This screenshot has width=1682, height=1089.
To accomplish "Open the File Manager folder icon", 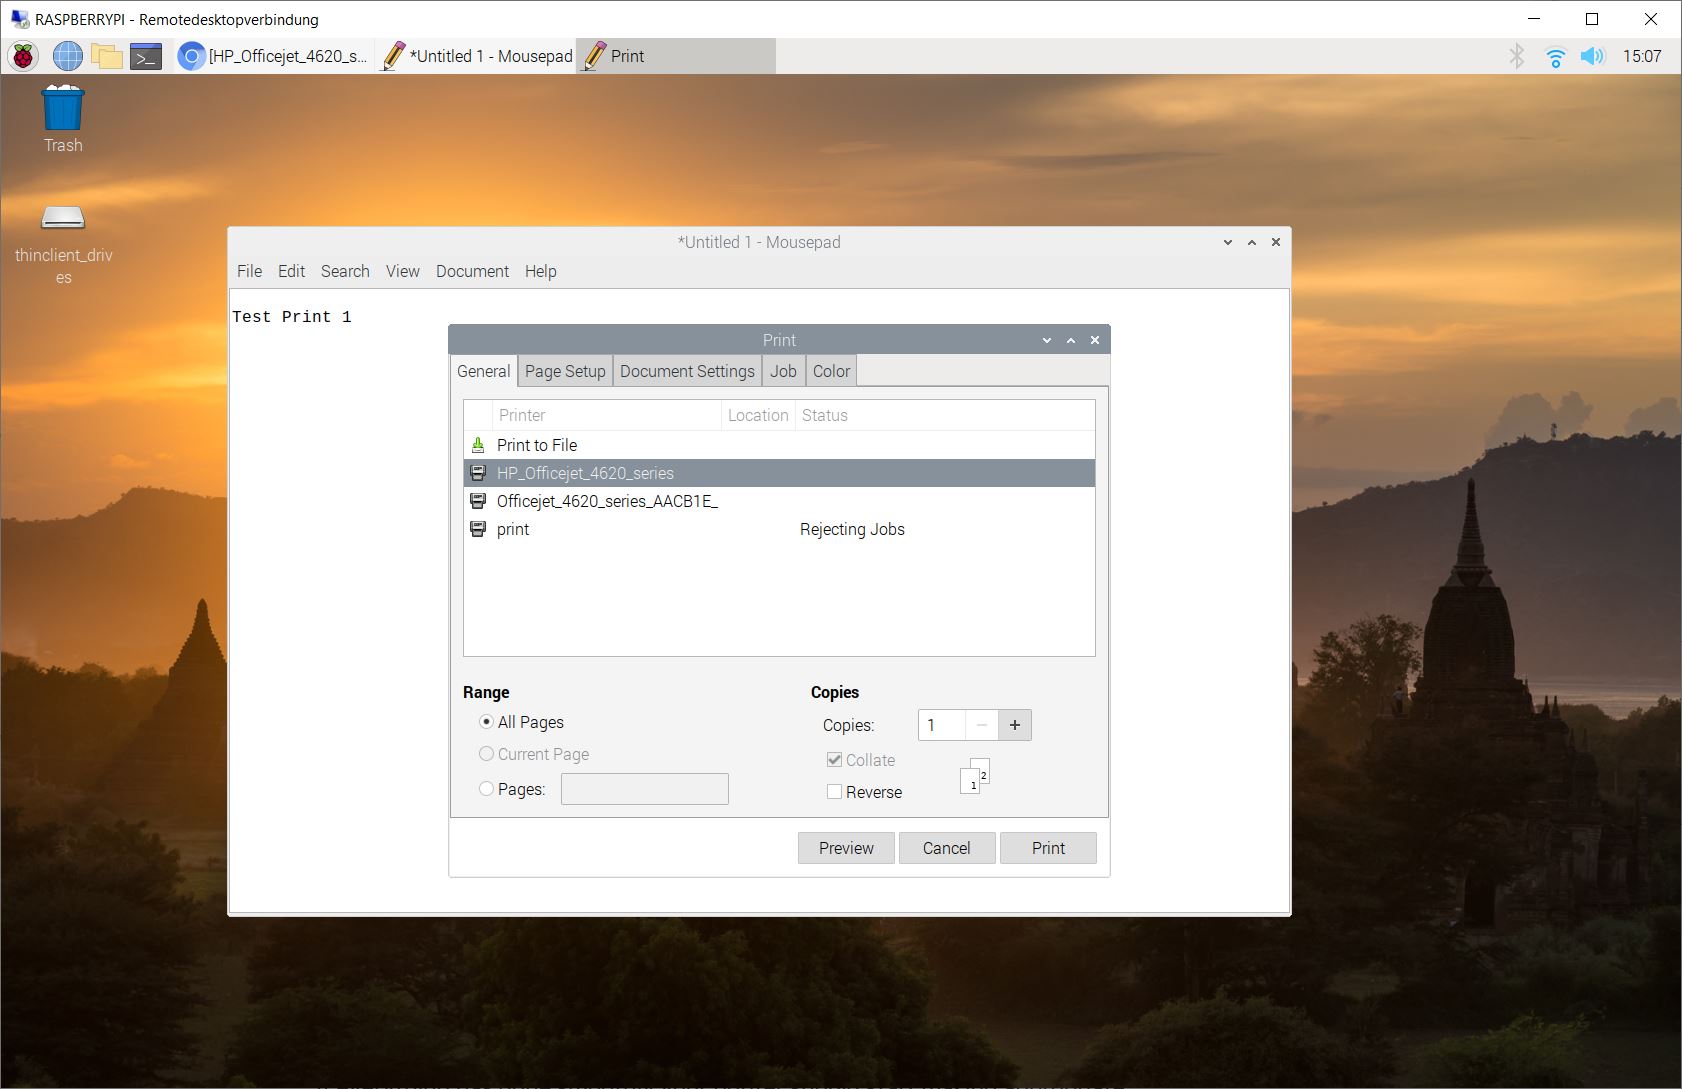I will (x=107, y=56).
